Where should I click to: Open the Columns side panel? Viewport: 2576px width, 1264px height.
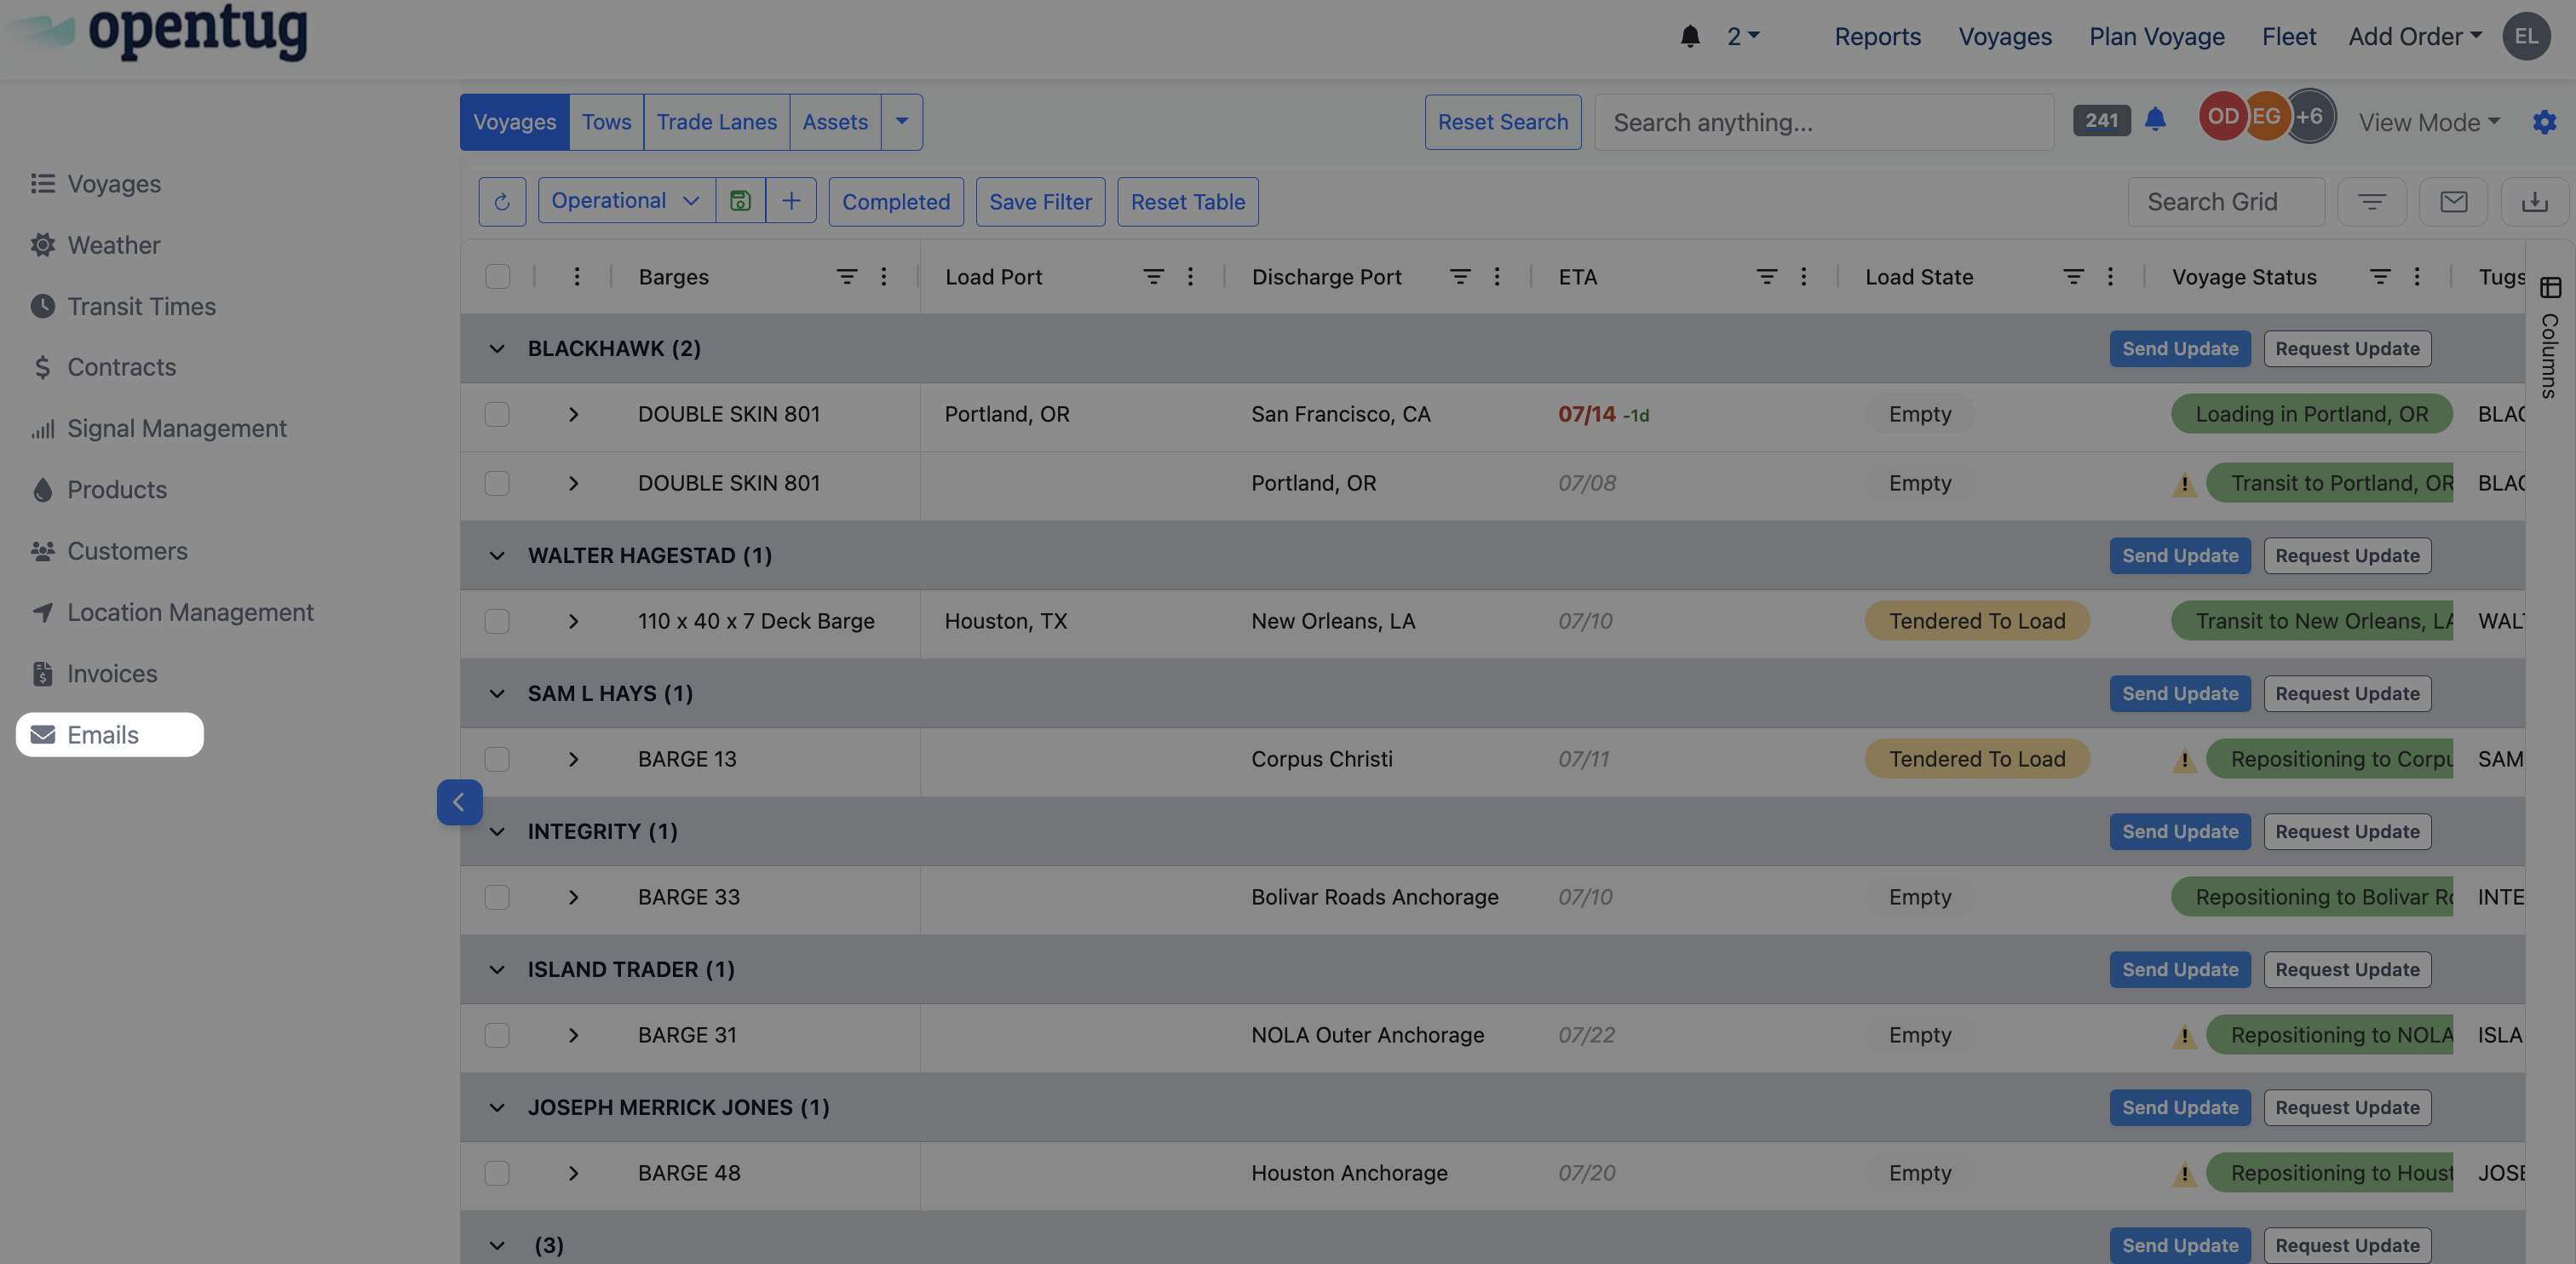point(2550,338)
